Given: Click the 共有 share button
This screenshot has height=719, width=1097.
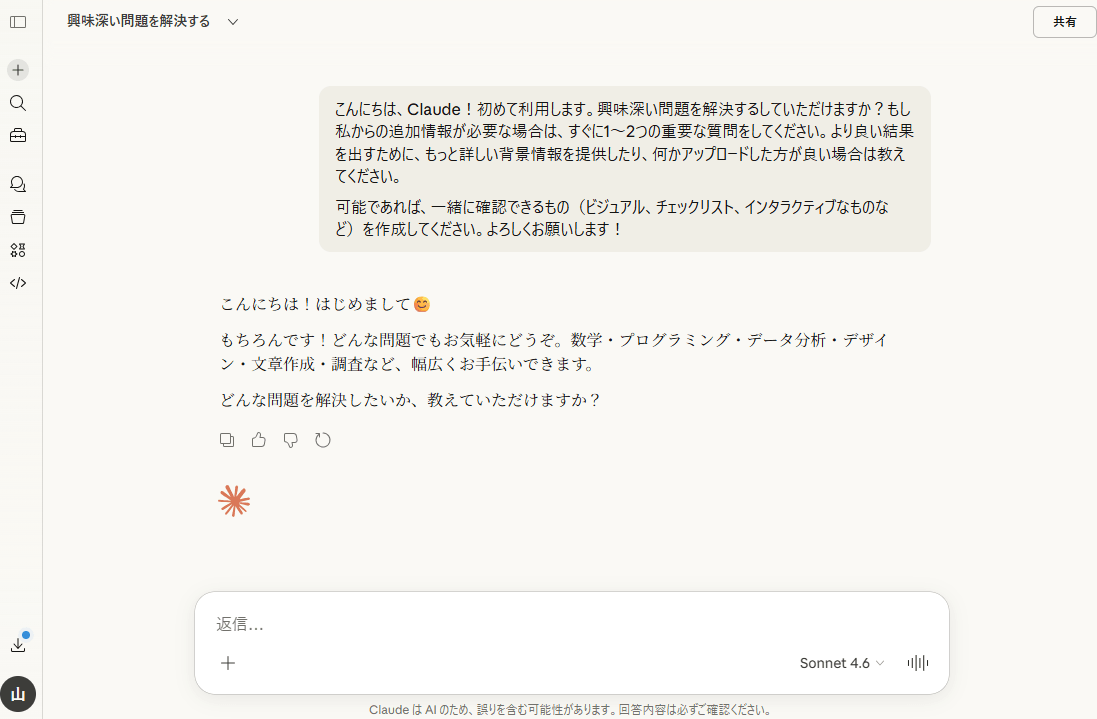Looking at the screenshot, I should tap(1064, 21).
